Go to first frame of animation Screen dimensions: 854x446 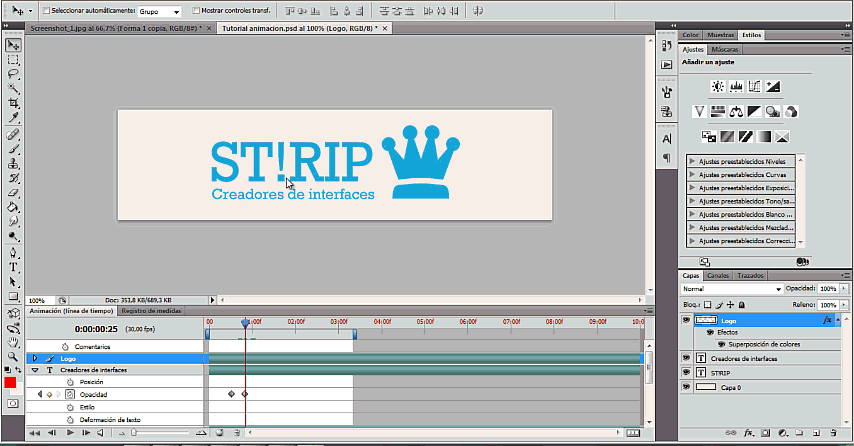click(x=34, y=433)
